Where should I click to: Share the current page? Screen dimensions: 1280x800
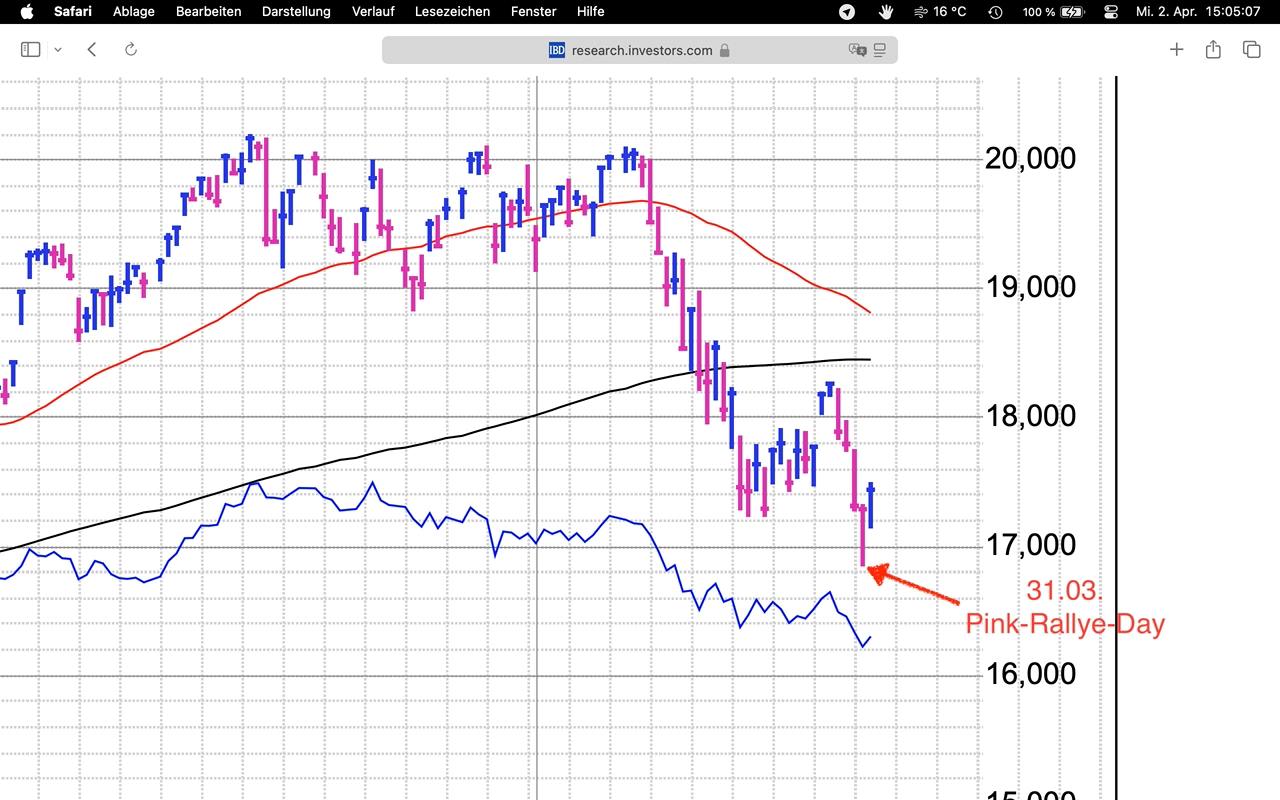click(1213, 49)
